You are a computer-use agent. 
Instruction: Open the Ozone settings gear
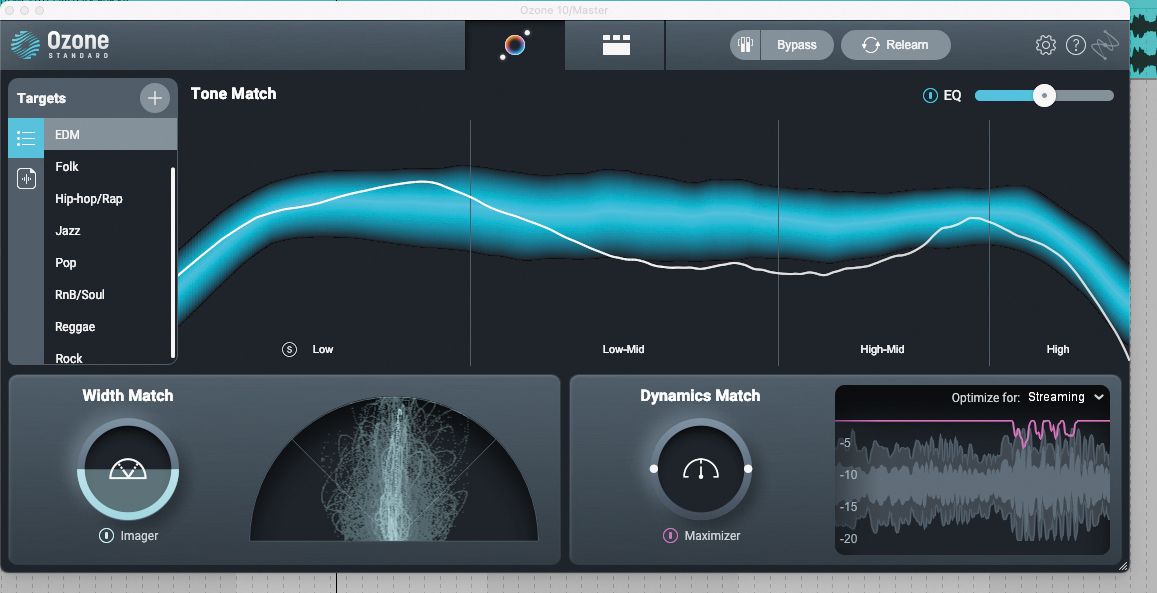click(1045, 44)
